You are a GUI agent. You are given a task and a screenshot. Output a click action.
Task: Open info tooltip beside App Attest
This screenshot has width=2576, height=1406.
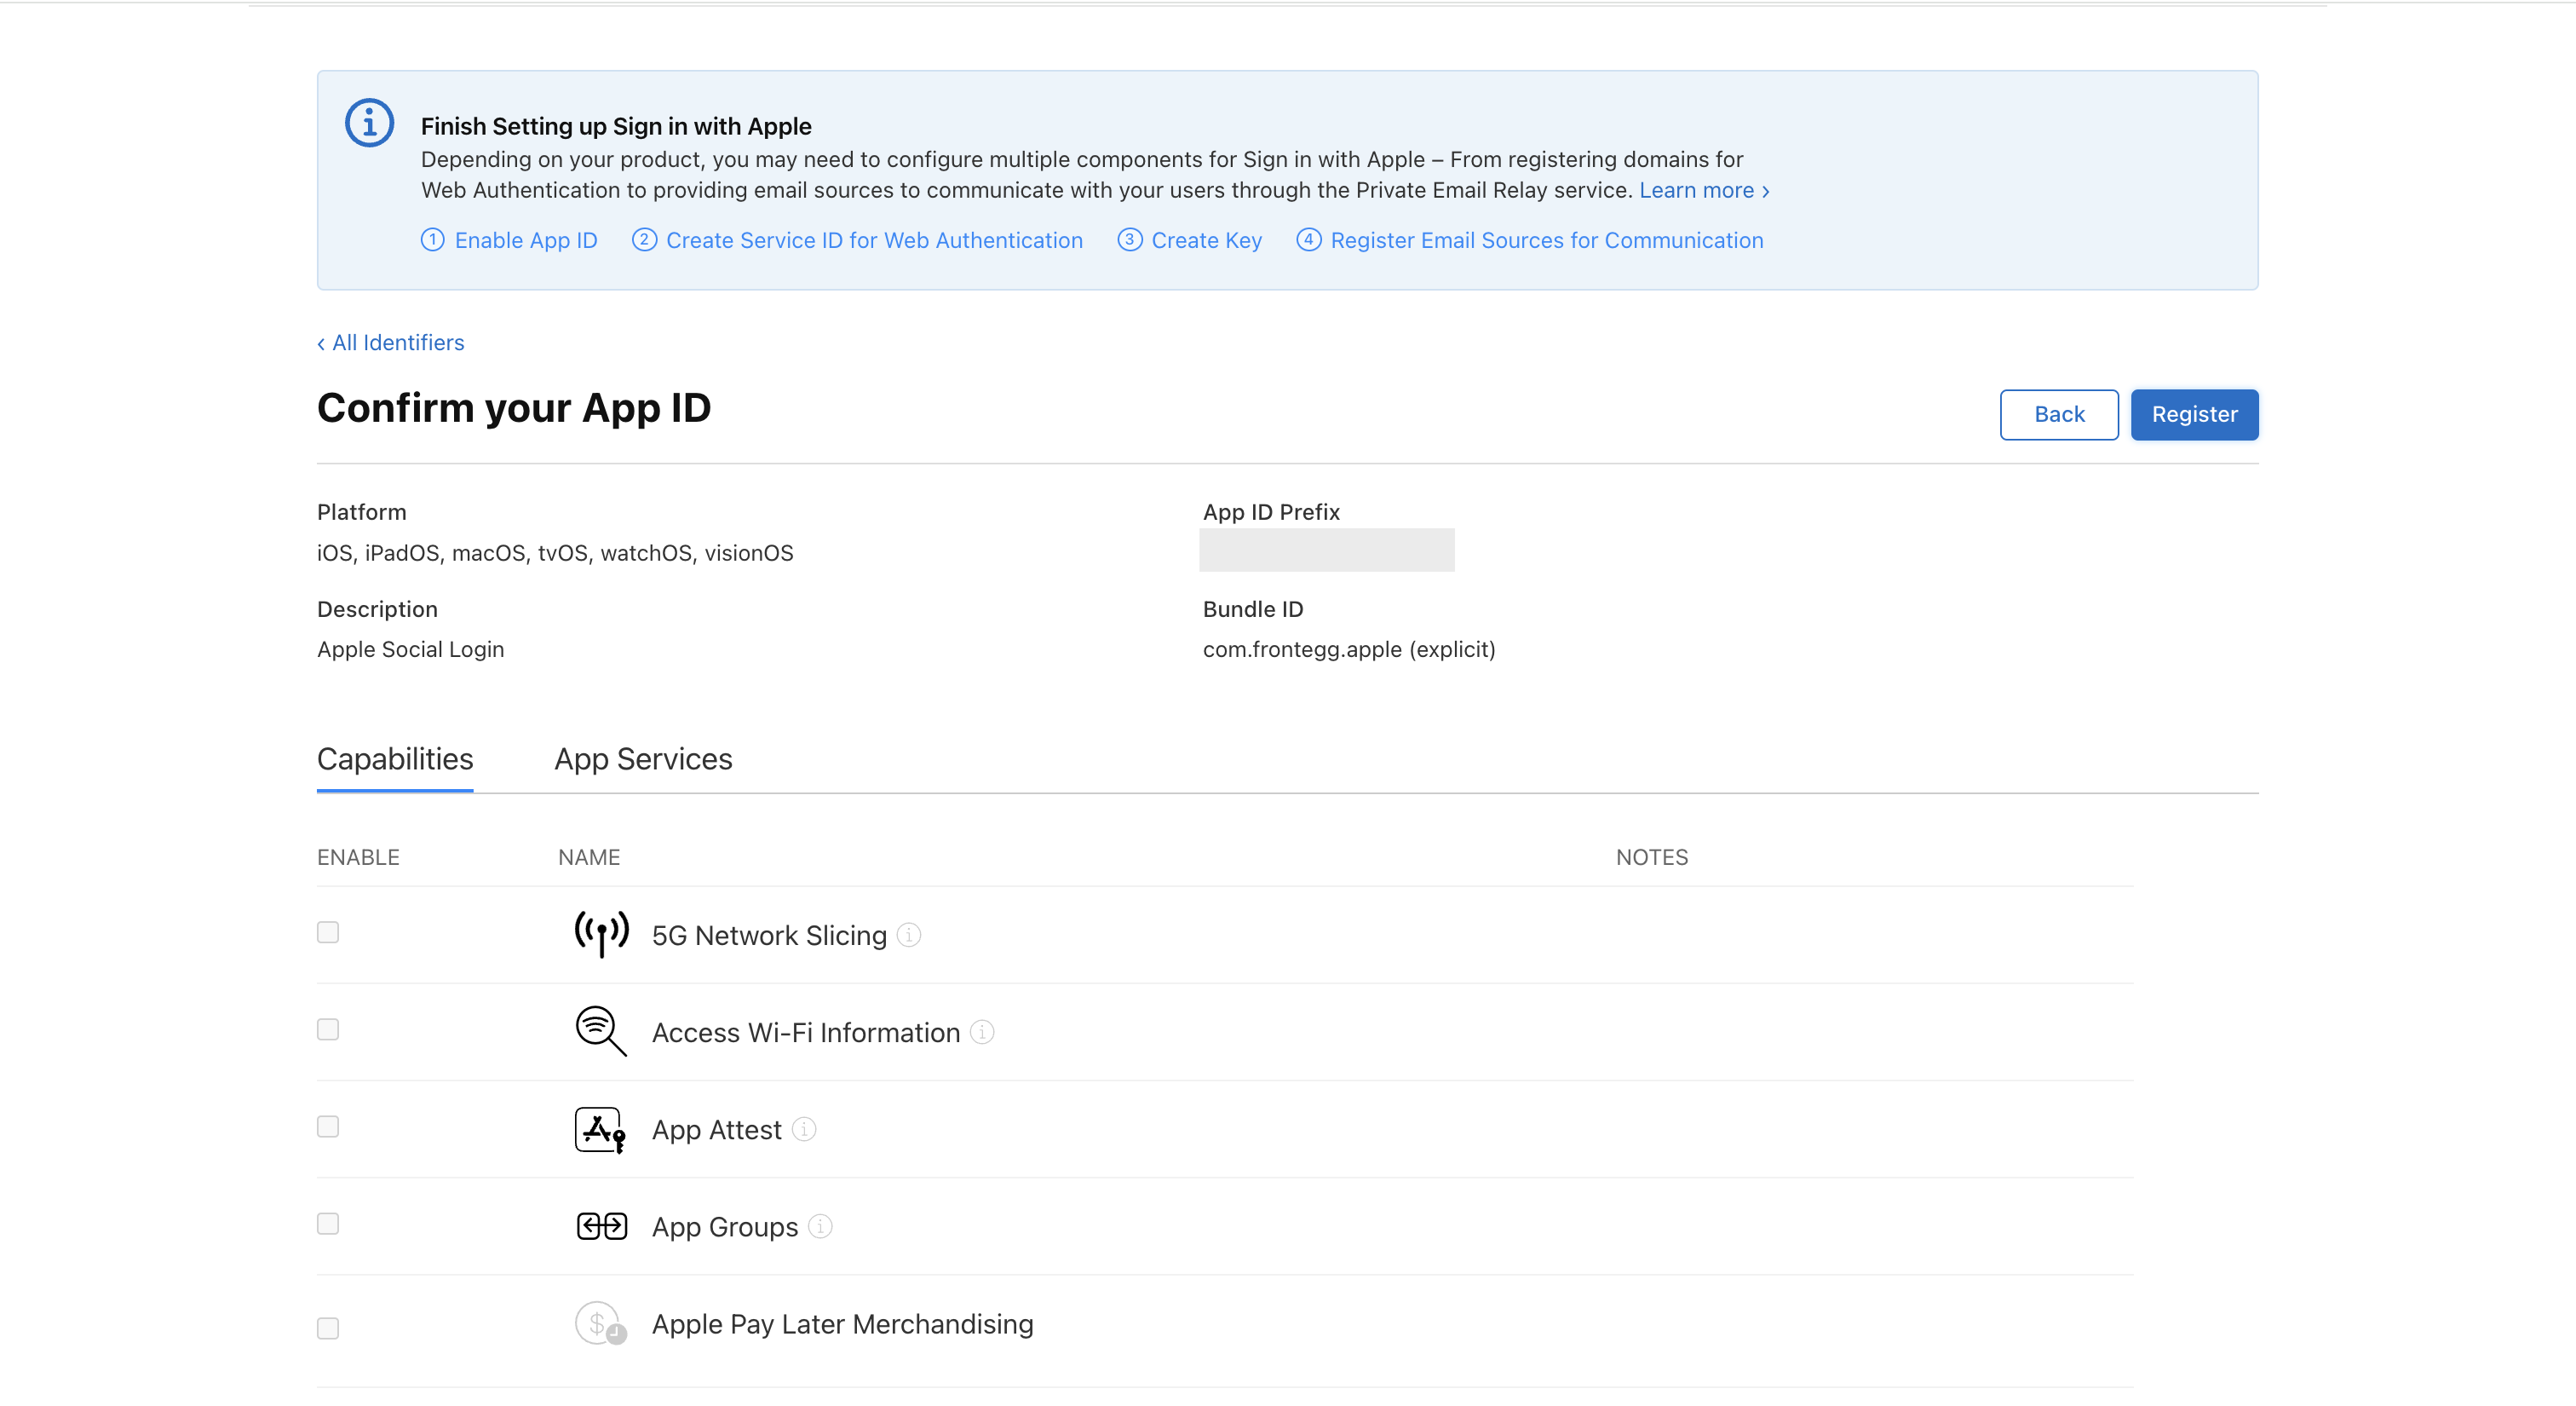coord(804,1129)
